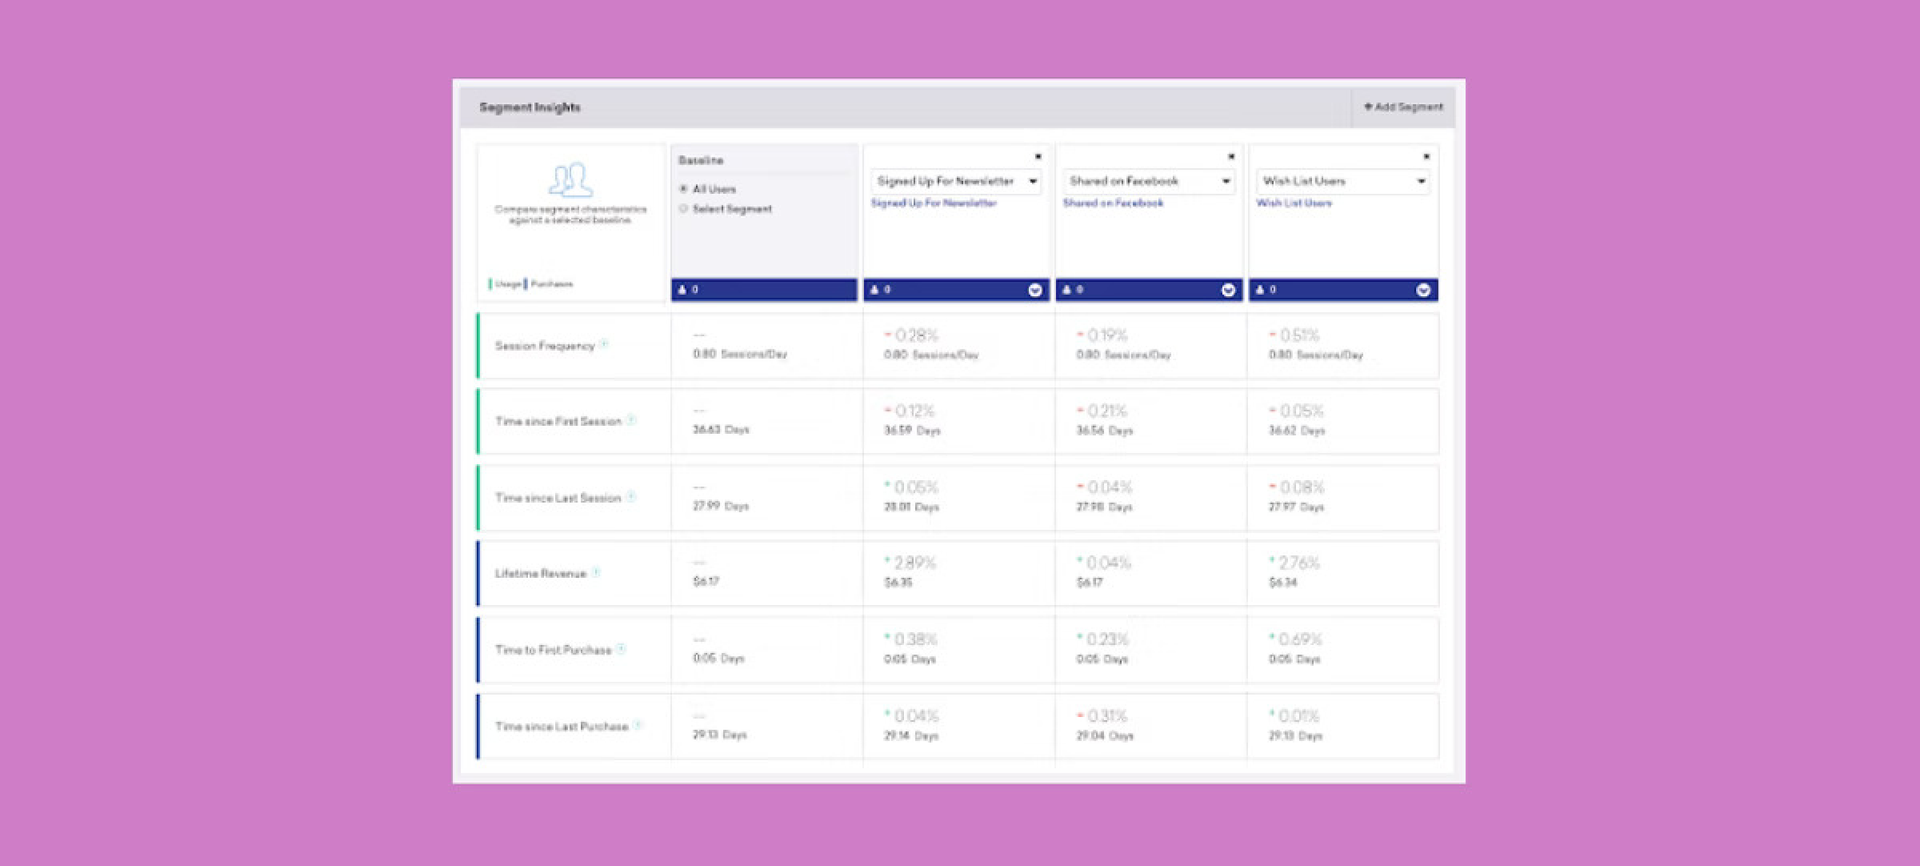Click the two-users compare segment icon
Screen dimensions: 1920x866
tap(570, 180)
